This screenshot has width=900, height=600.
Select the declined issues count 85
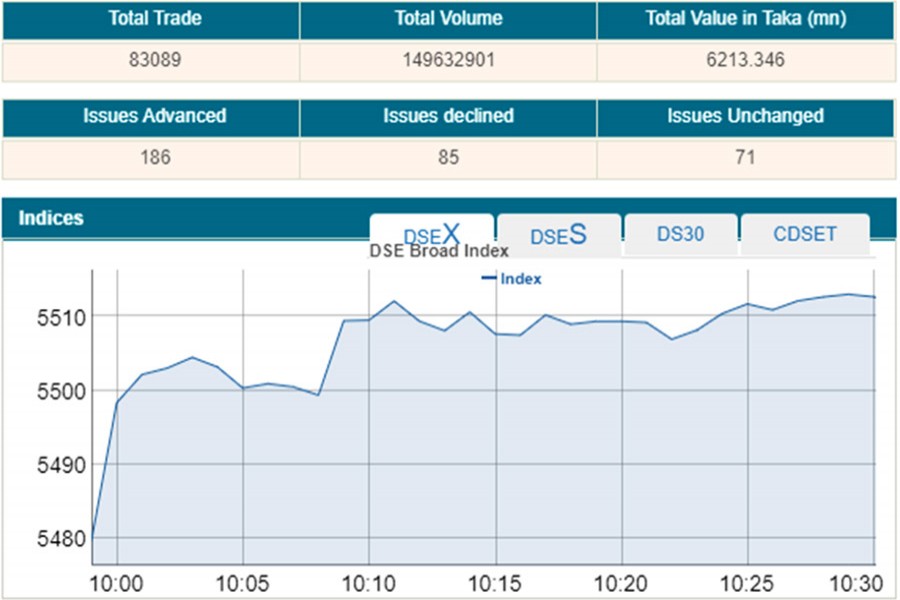click(448, 157)
